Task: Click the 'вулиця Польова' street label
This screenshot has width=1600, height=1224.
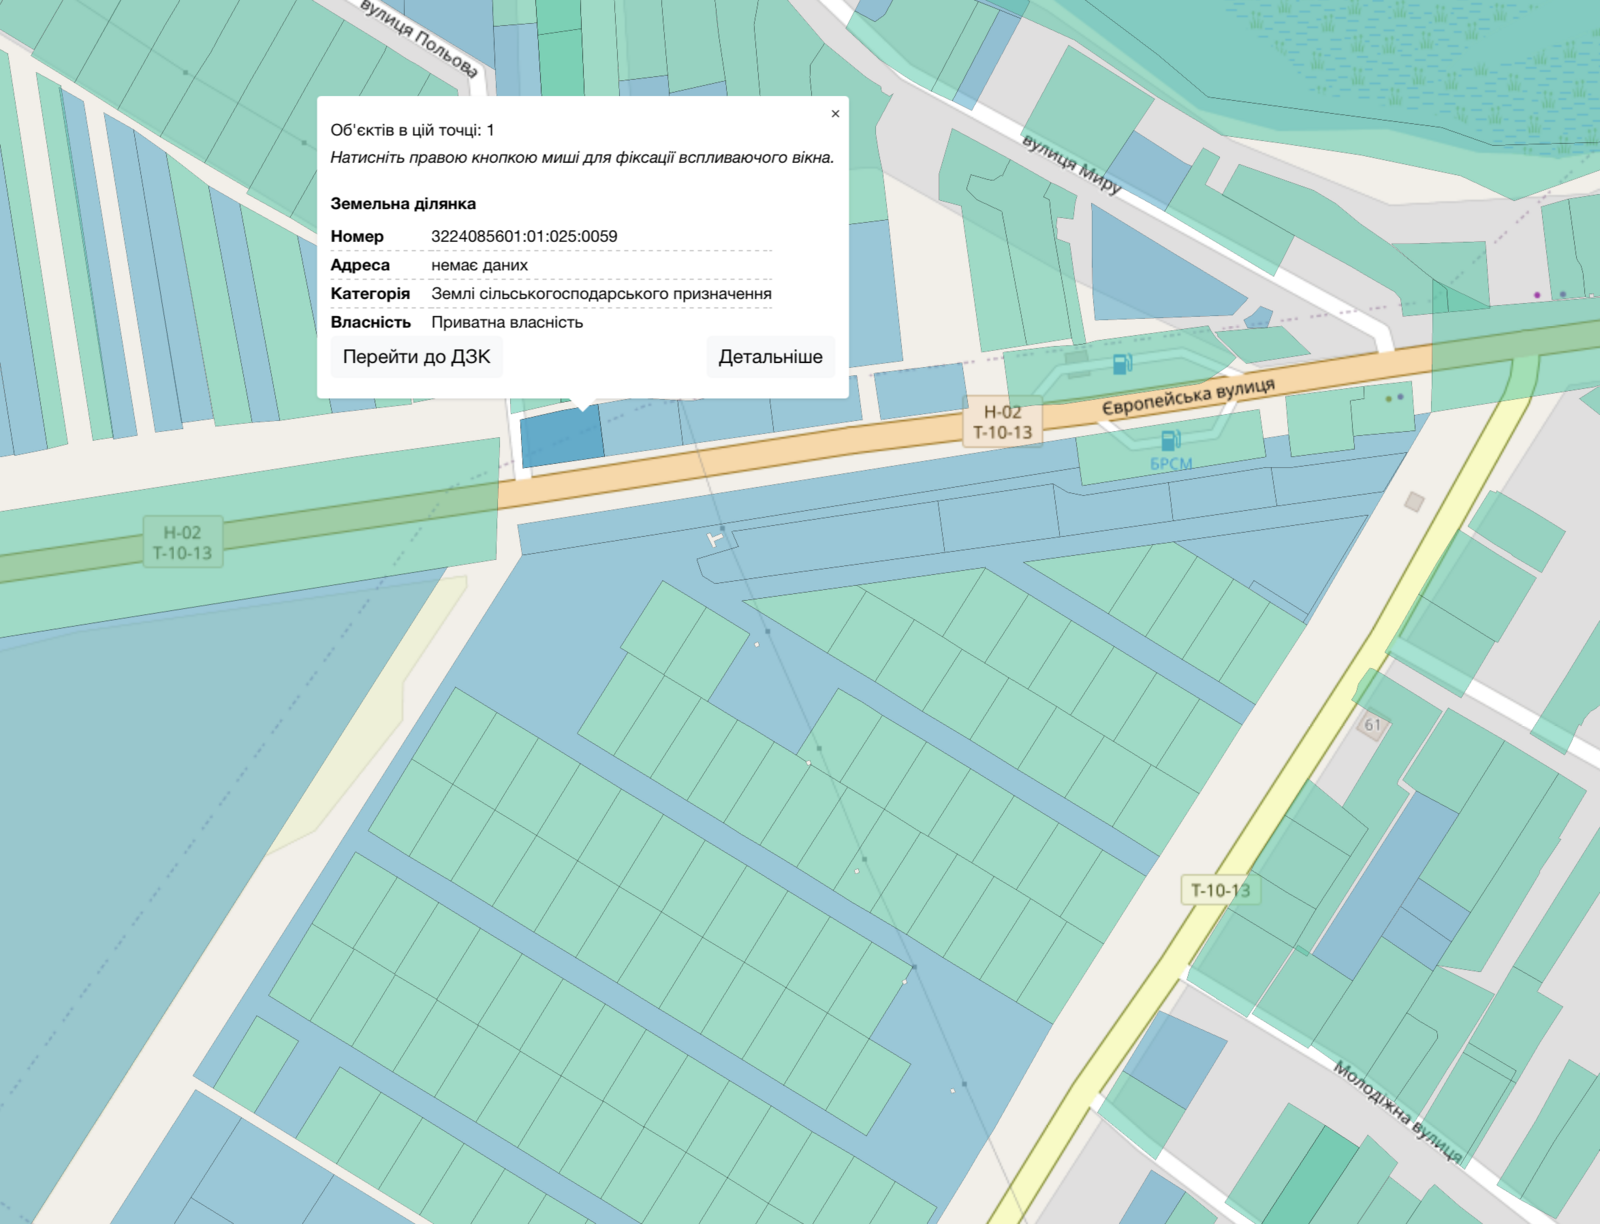Action: pos(419,39)
